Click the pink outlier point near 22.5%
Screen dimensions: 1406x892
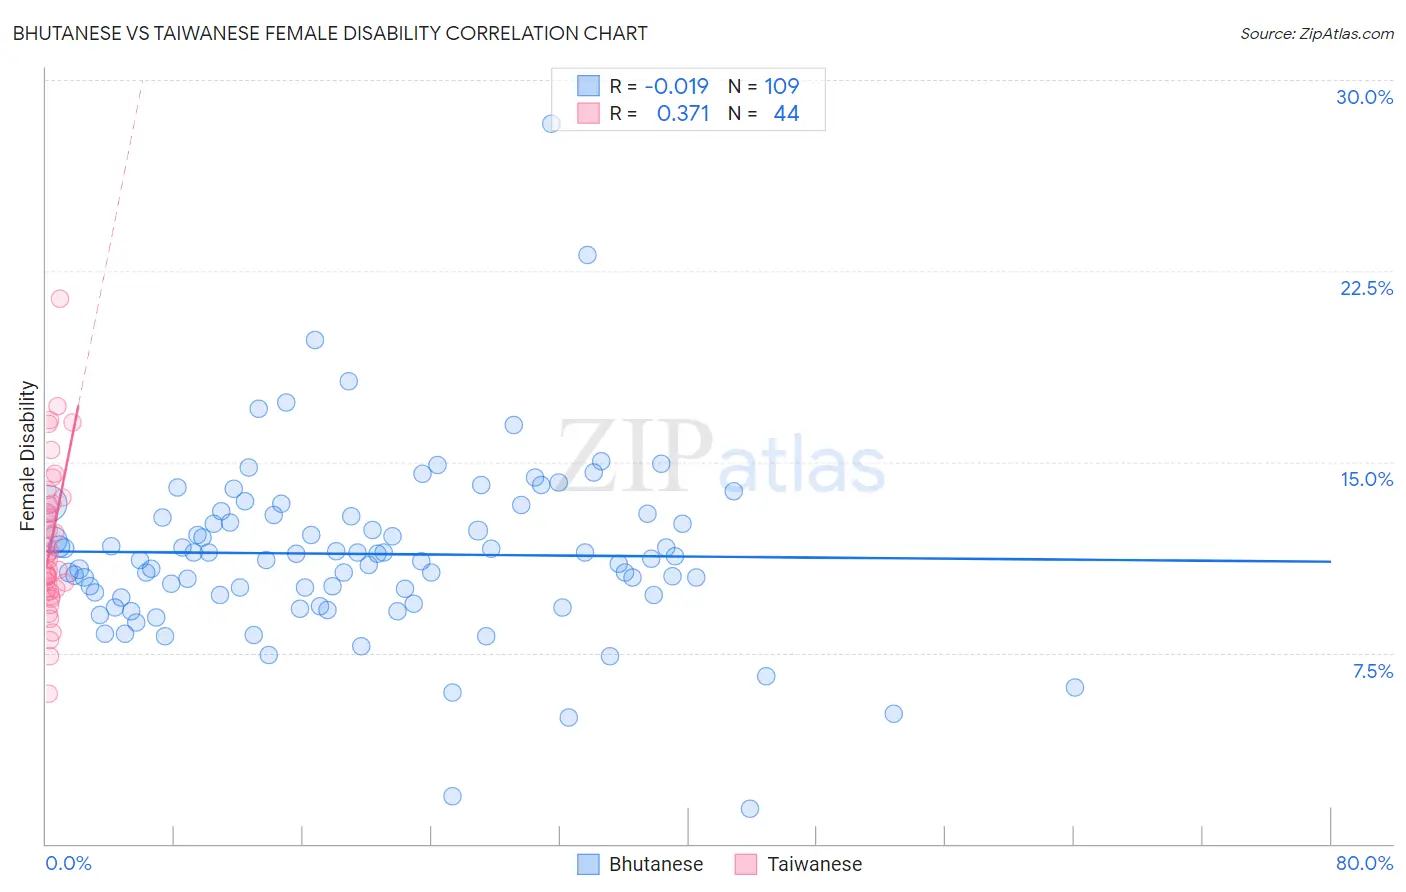(x=60, y=298)
